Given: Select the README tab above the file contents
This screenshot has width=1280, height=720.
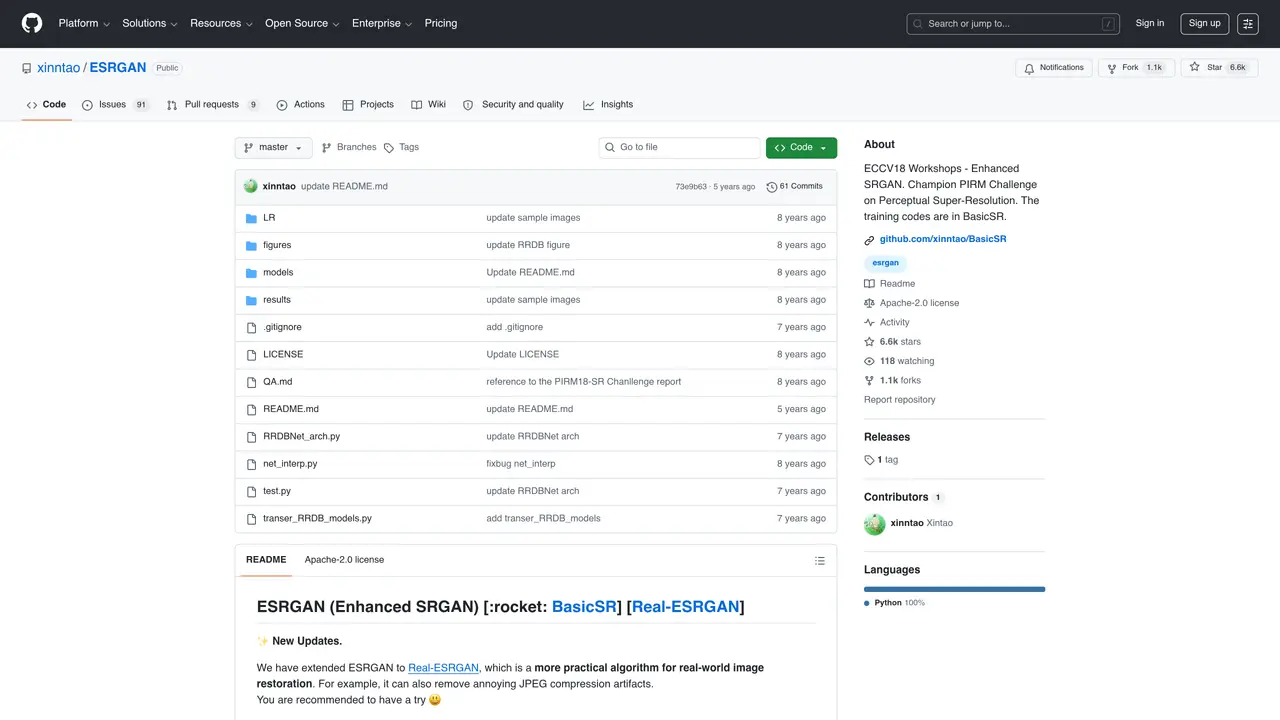Looking at the screenshot, I should point(266,560).
